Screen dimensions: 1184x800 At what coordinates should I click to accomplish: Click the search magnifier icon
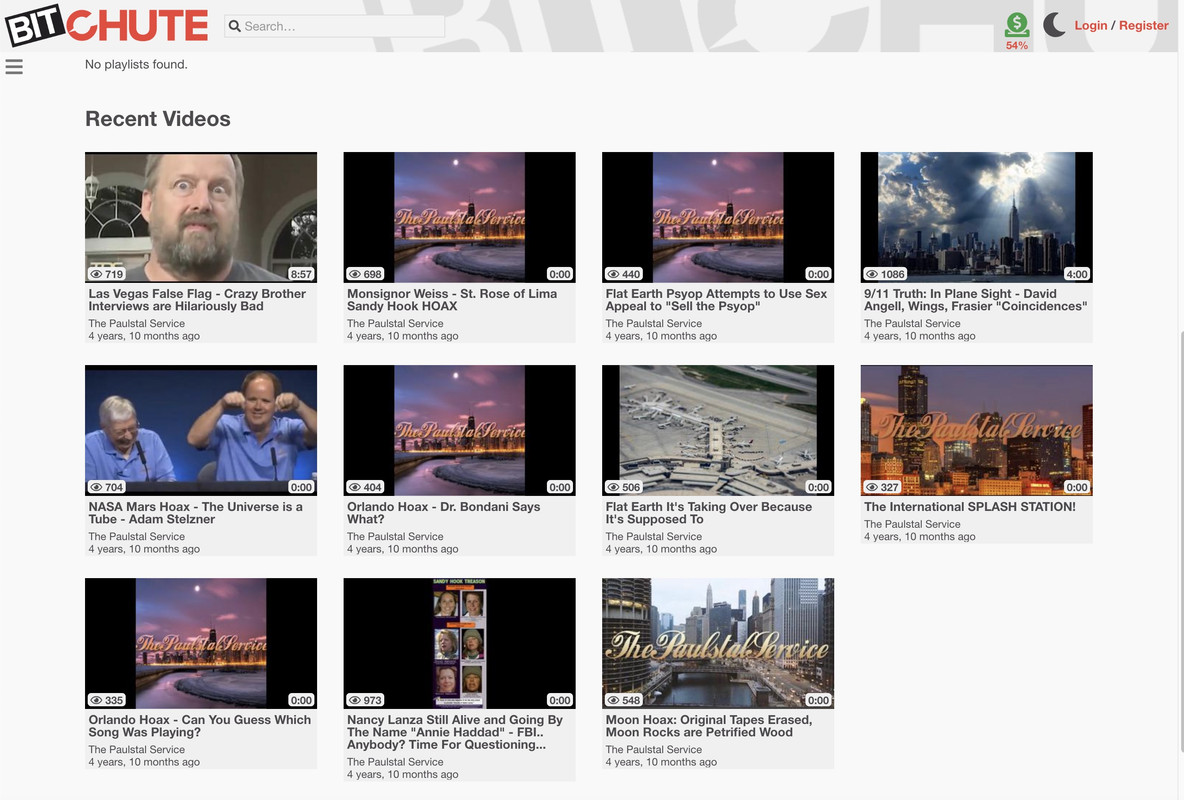click(x=235, y=26)
